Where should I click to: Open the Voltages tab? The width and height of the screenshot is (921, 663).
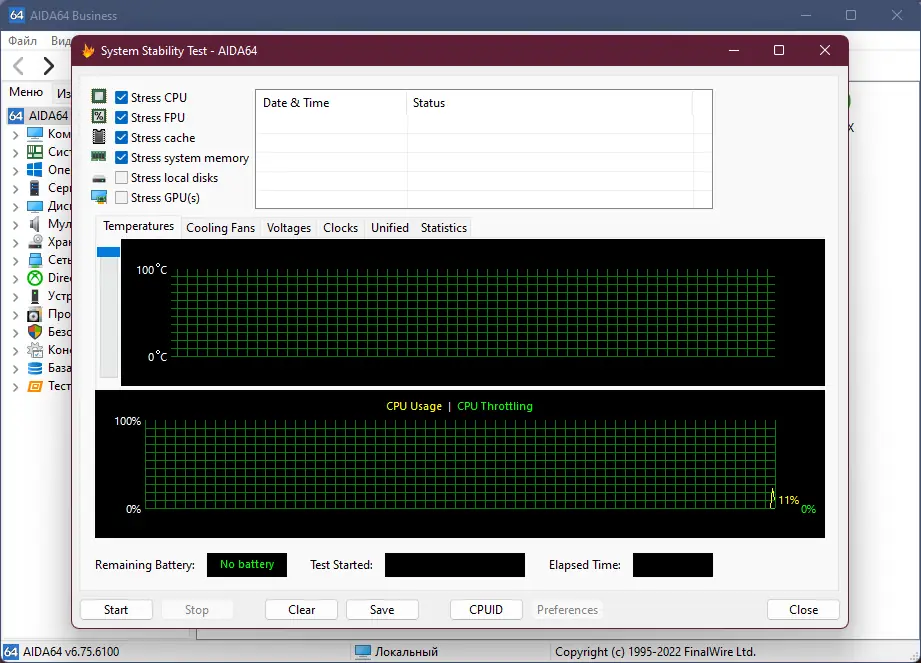288,228
